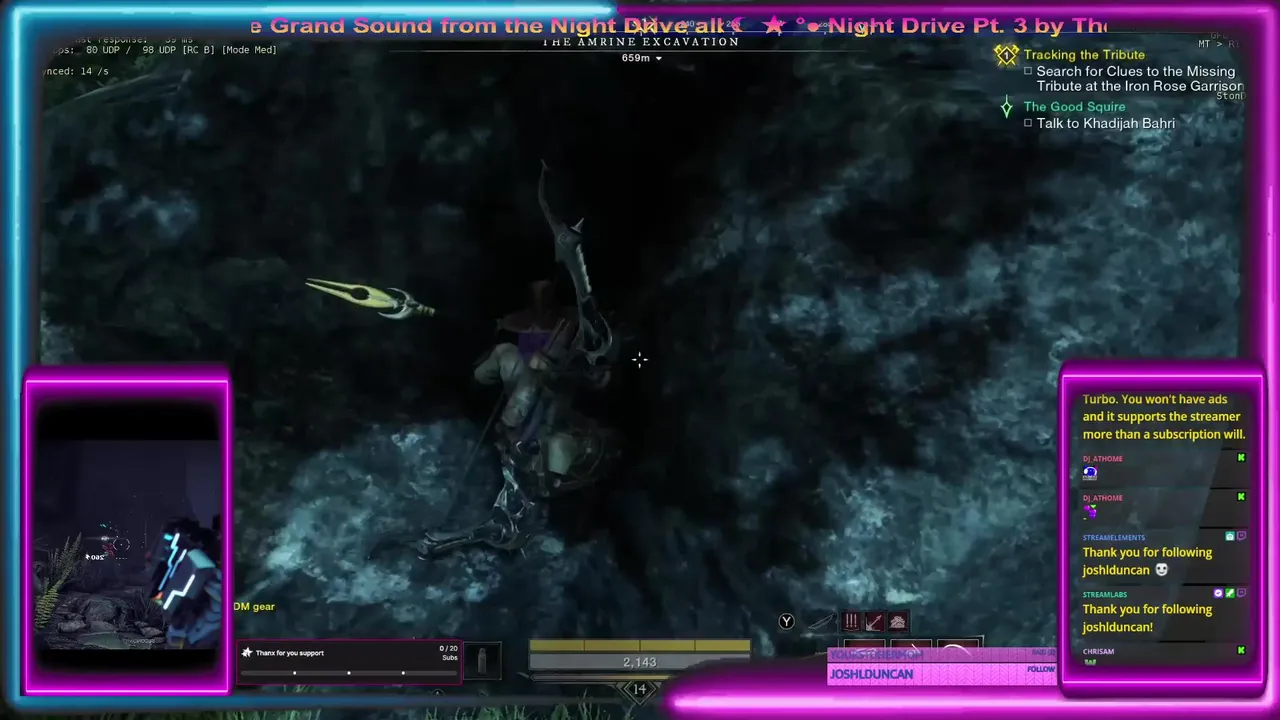Image resolution: width=1280 pixels, height=720 pixels.
Task: Click the star icon beside Thanx for you support
Action: pyautogui.click(x=247, y=653)
